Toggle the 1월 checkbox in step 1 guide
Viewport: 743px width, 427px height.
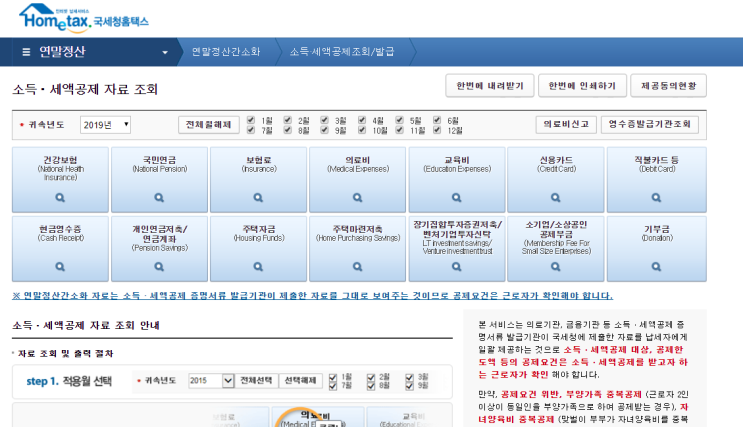click(333, 378)
